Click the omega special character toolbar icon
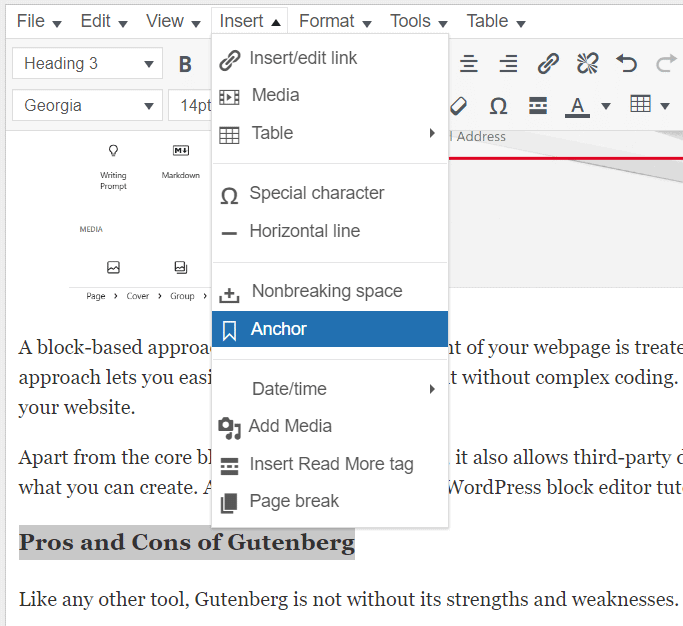 (x=498, y=105)
